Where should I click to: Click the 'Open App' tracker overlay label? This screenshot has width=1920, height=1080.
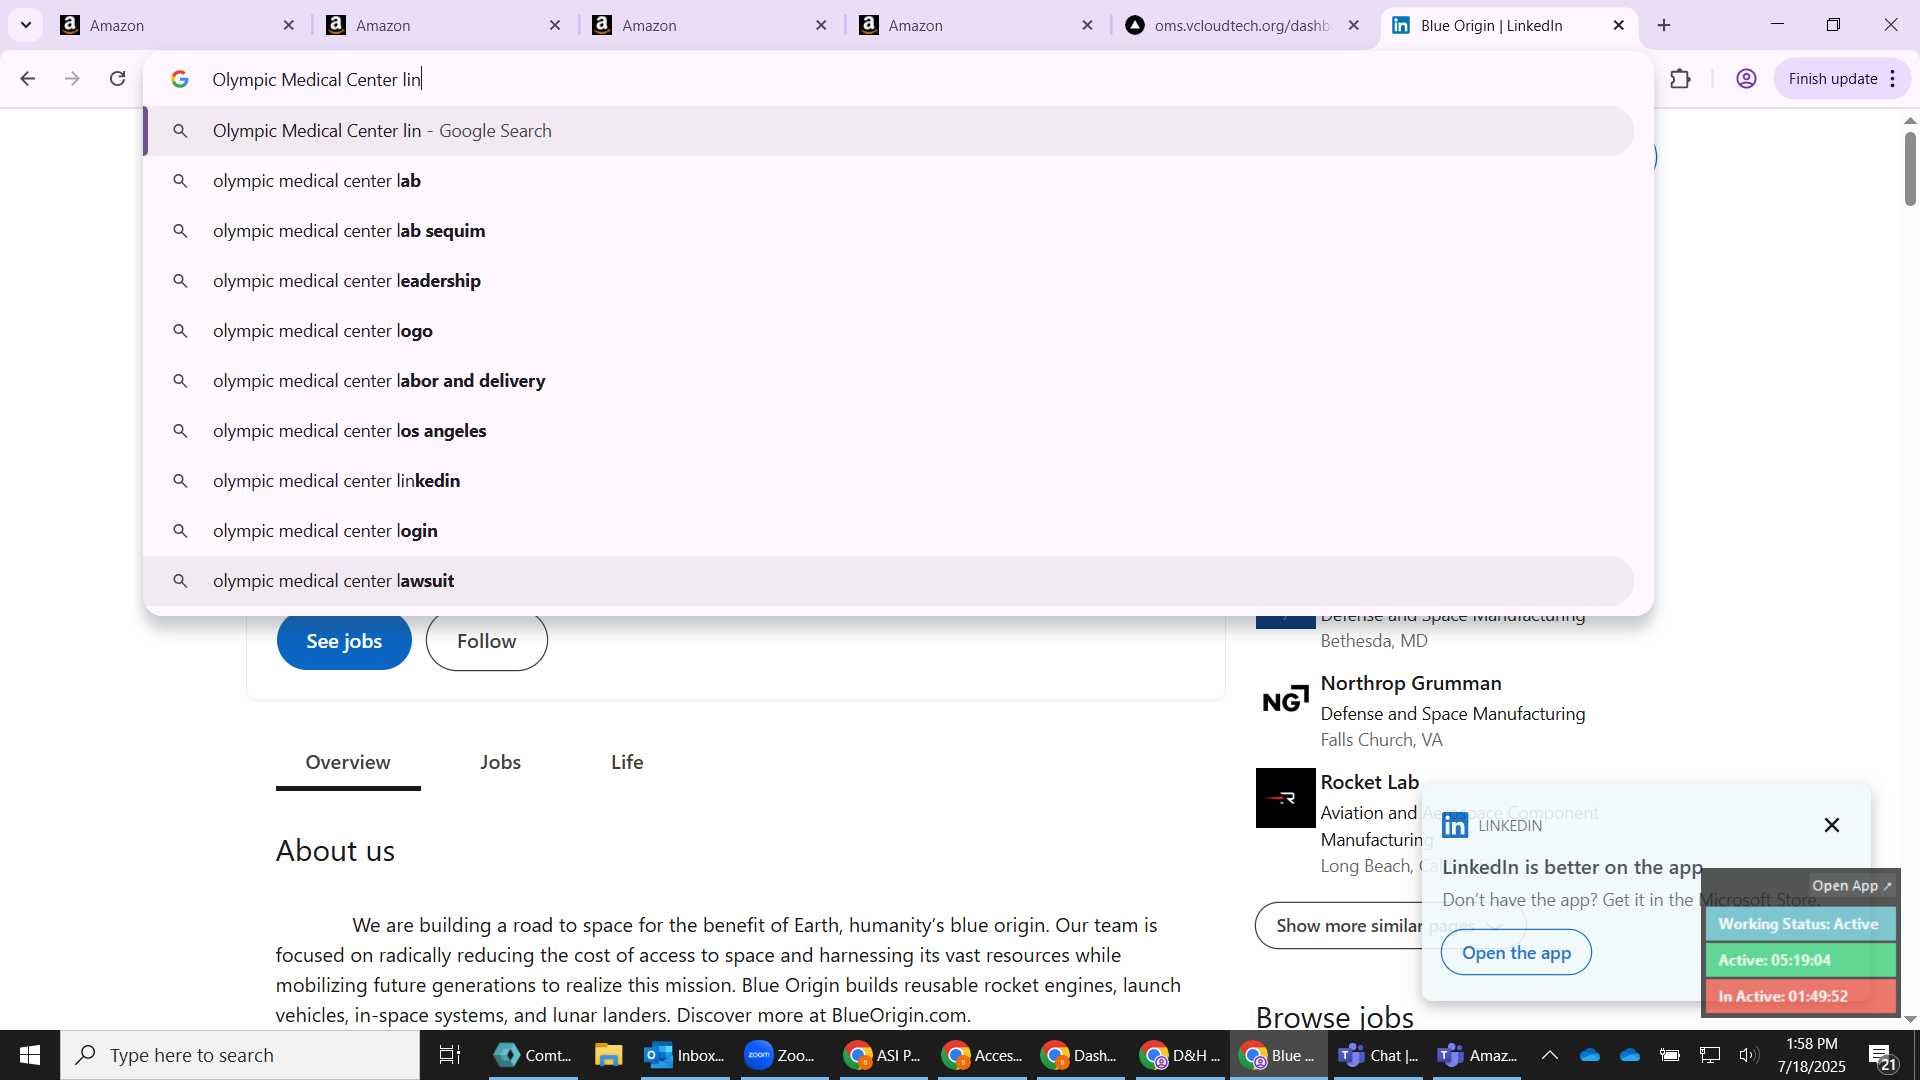point(1851,886)
